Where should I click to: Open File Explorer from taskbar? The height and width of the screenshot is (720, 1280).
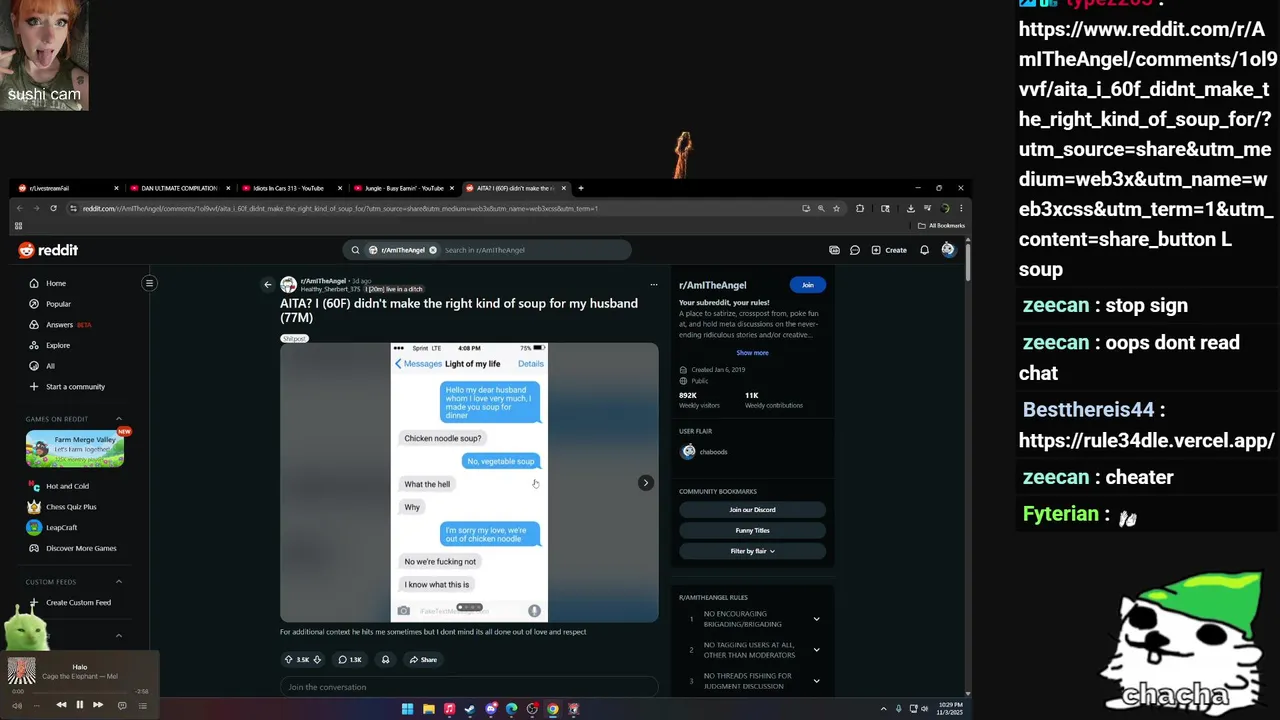click(x=428, y=709)
